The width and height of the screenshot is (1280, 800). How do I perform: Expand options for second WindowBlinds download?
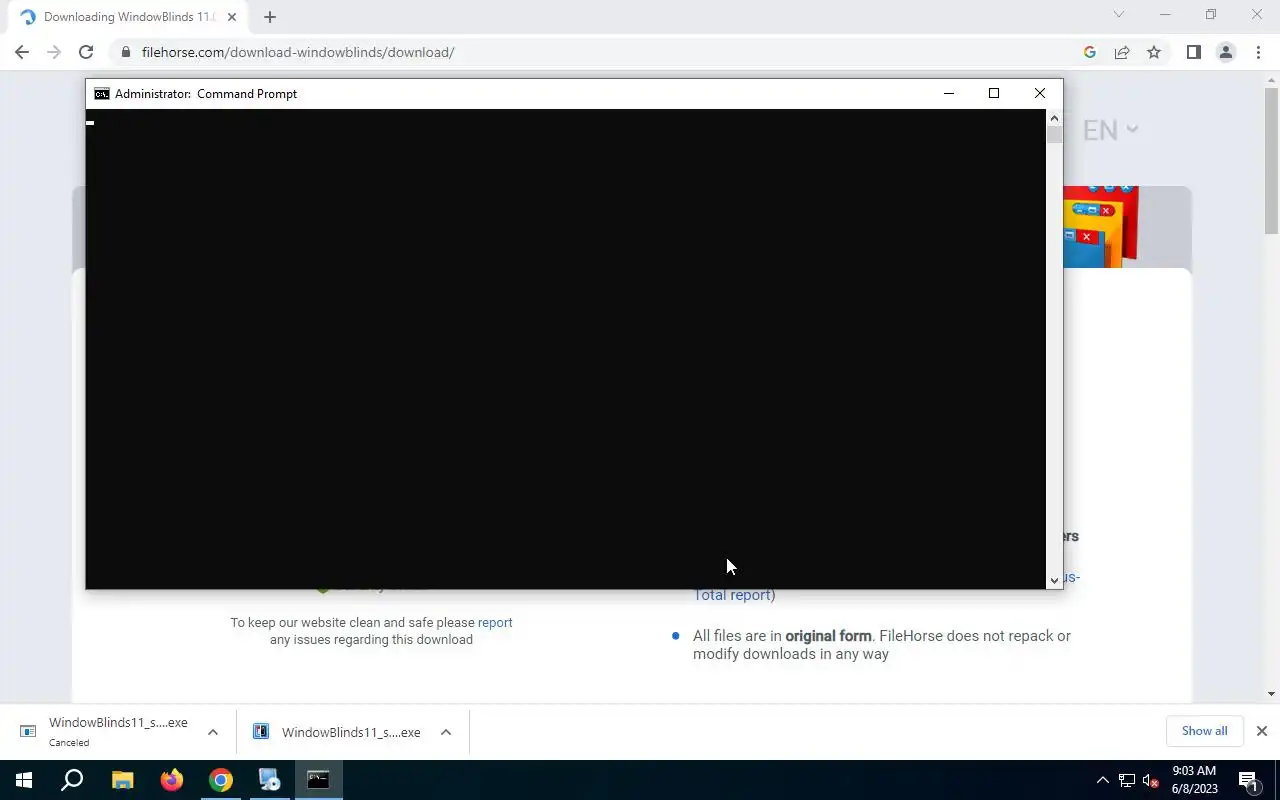pos(446,732)
